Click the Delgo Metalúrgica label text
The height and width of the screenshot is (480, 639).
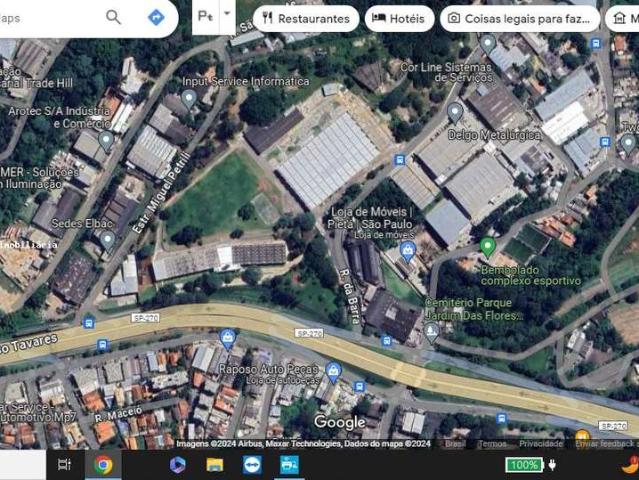pos(494,135)
